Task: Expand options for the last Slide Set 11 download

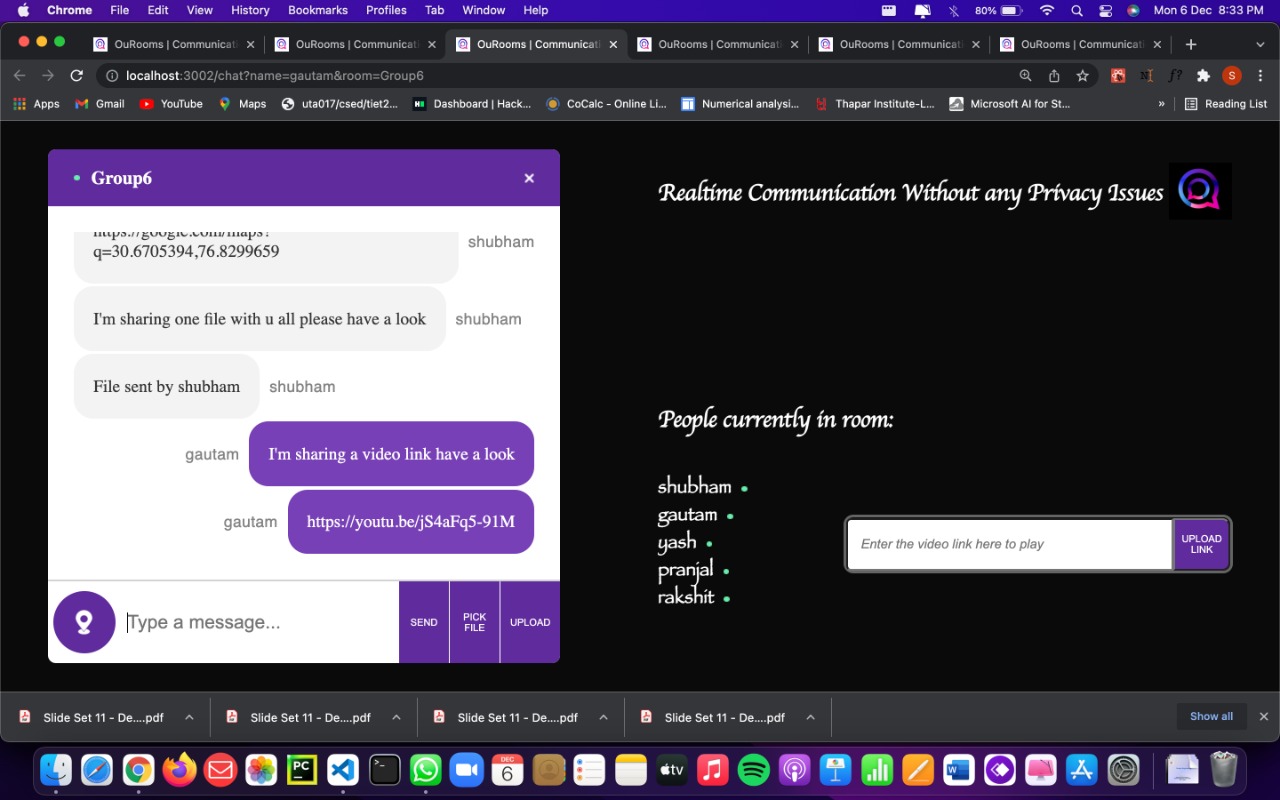Action: click(x=810, y=717)
